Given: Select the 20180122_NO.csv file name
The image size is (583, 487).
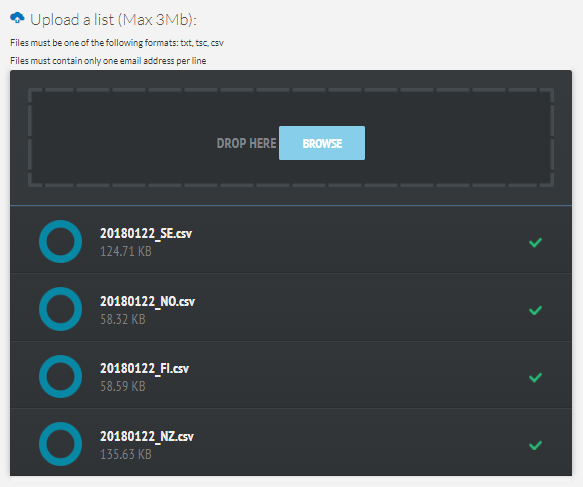Looking at the screenshot, I should (148, 301).
